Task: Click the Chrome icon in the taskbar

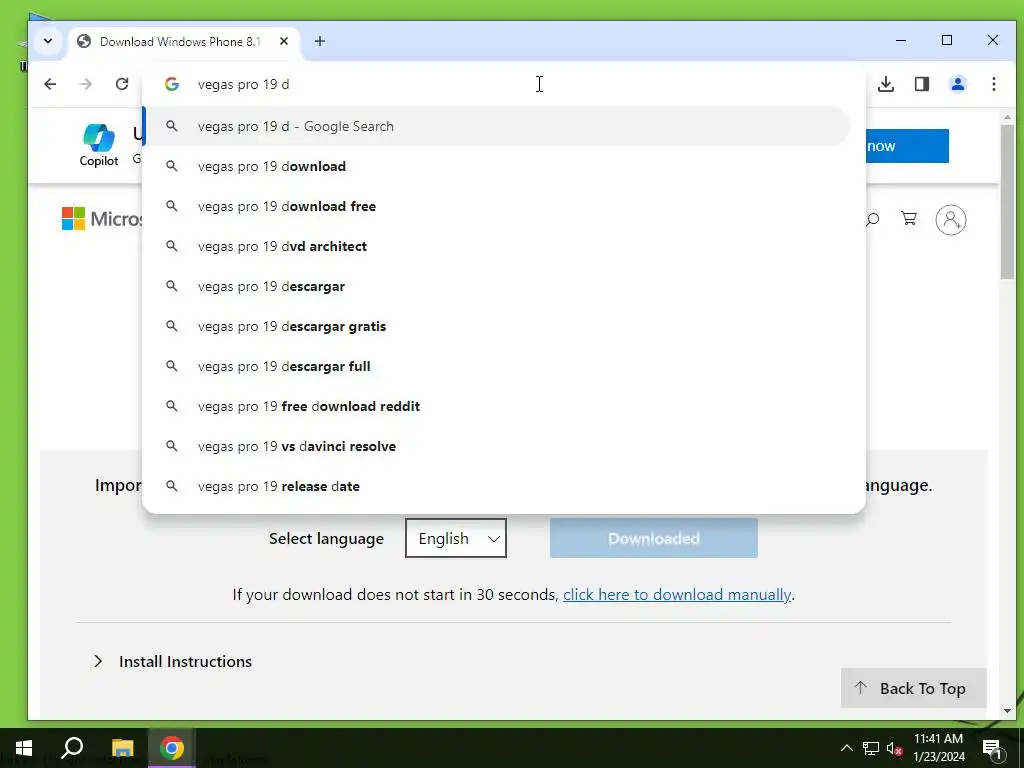Action: click(x=172, y=748)
